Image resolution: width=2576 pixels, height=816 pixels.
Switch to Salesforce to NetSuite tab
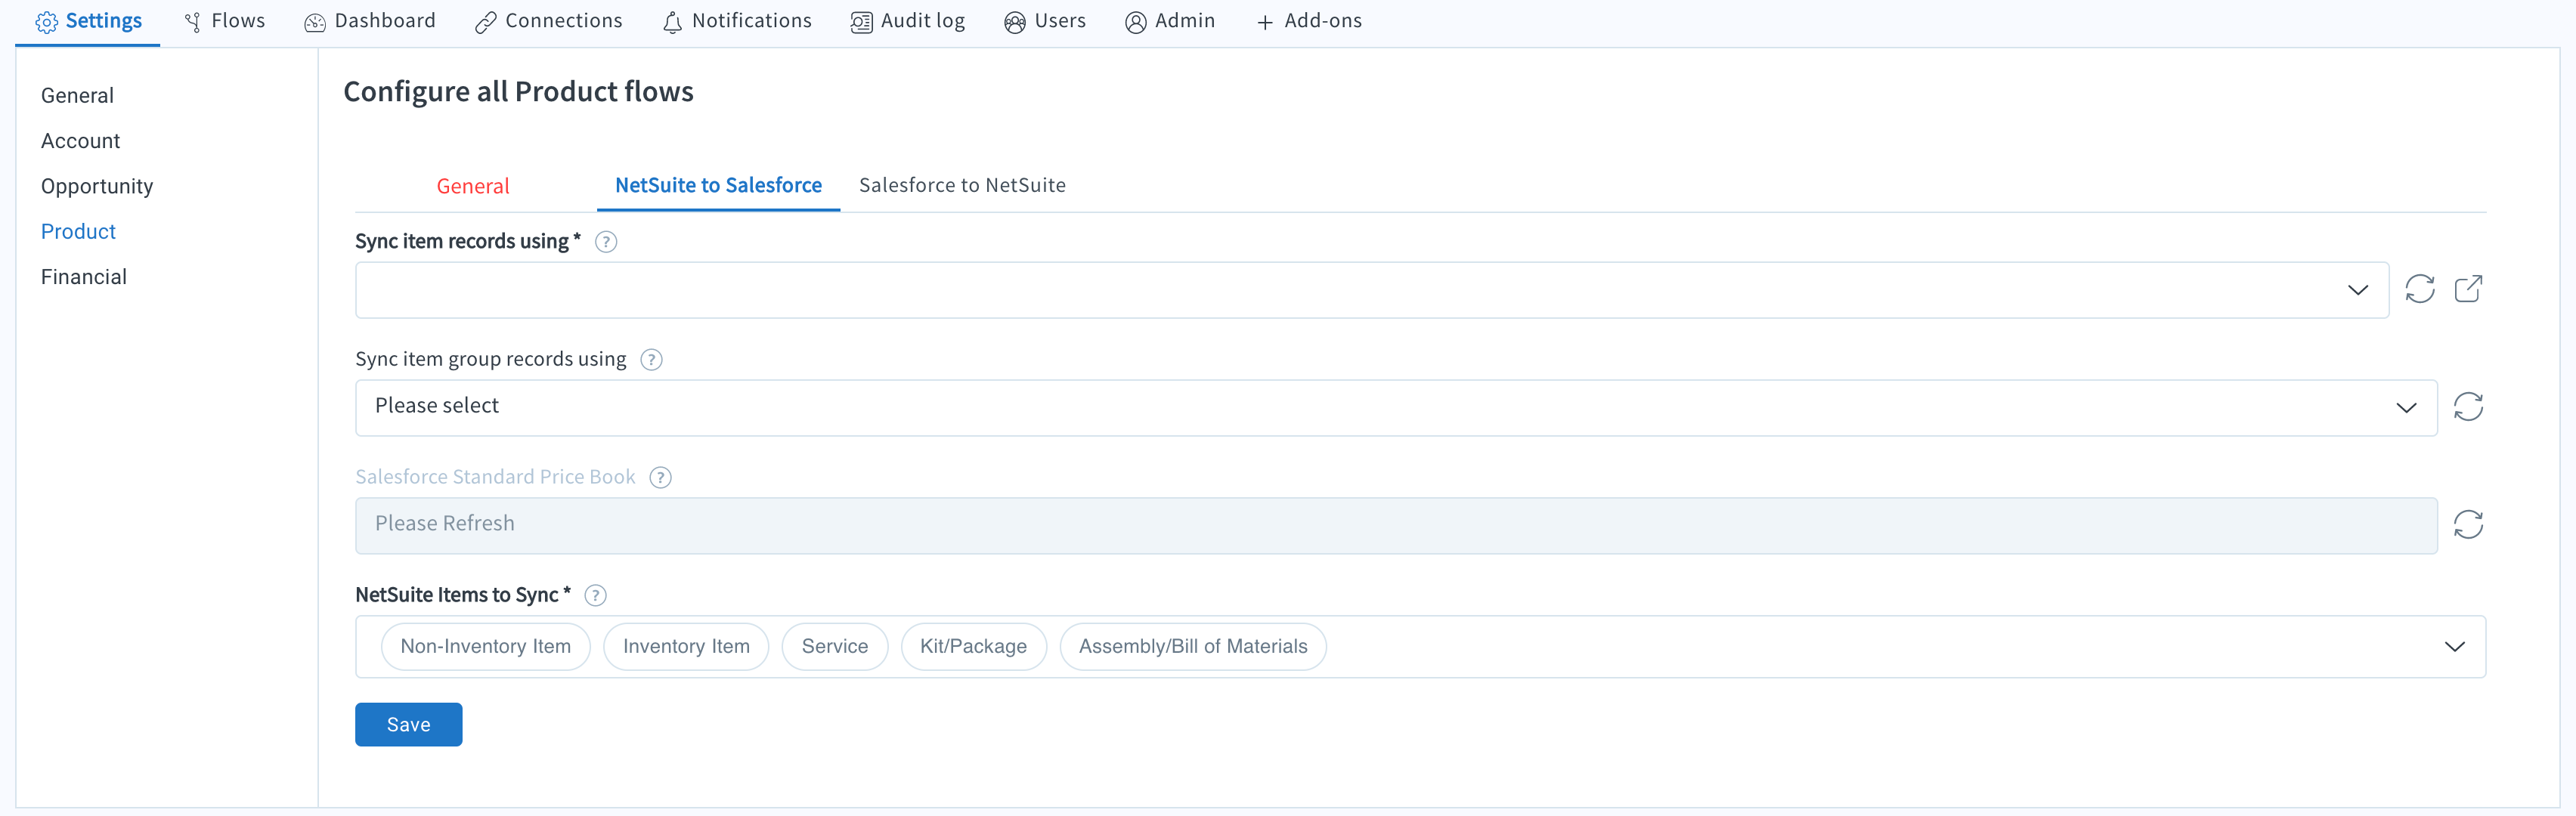(x=961, y=186)
